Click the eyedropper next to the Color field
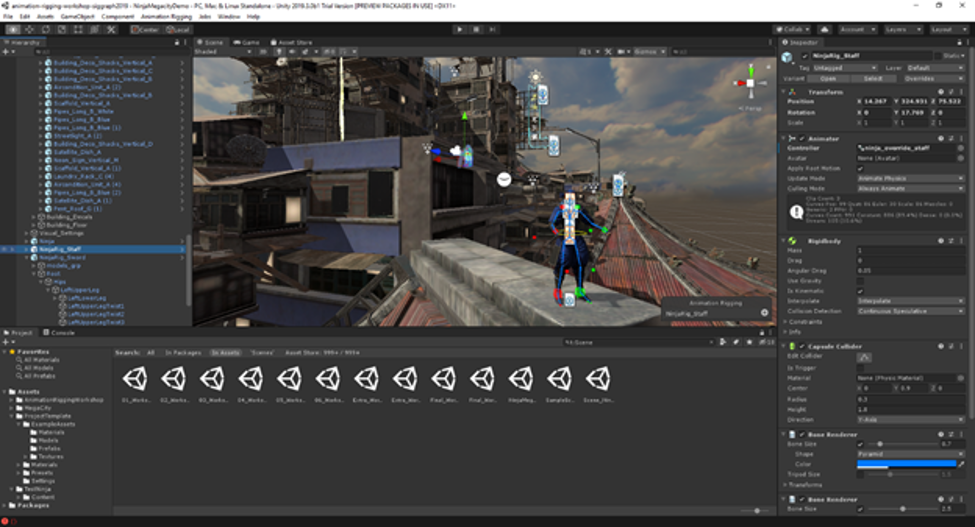975x527 pixels. pos(962,463)
